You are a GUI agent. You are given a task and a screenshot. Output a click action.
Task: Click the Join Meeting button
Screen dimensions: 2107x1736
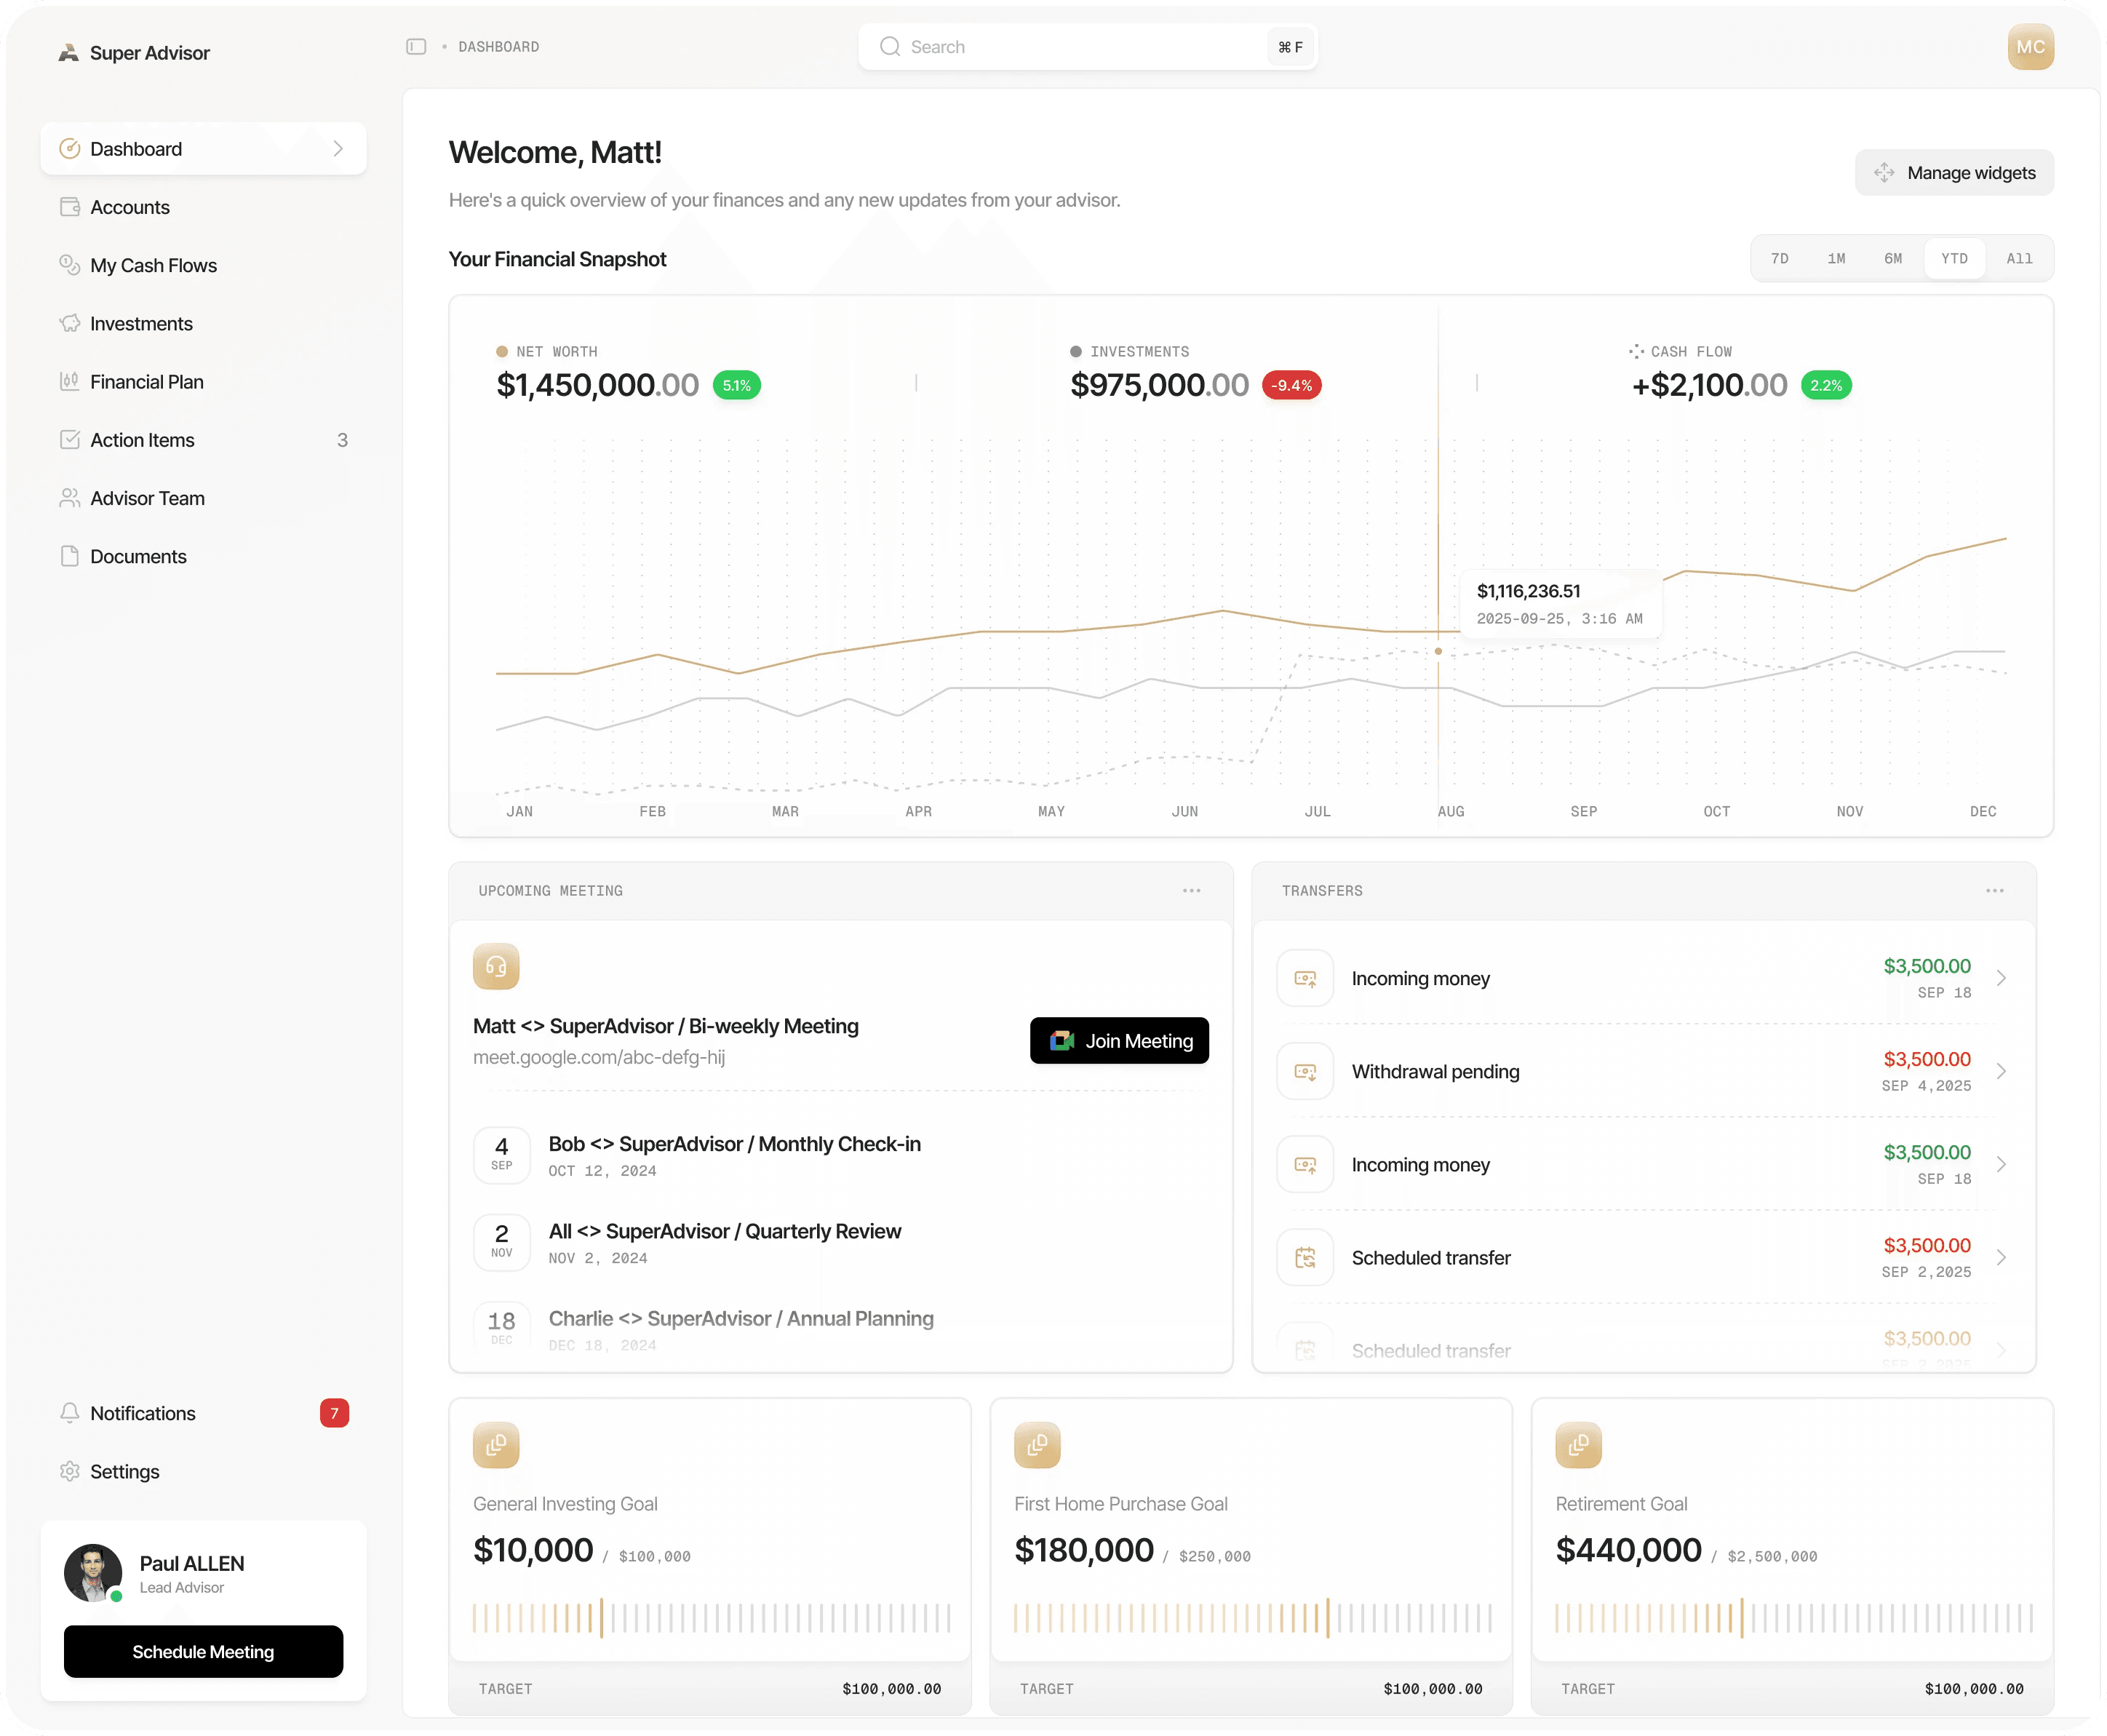pos(1119,1040)
